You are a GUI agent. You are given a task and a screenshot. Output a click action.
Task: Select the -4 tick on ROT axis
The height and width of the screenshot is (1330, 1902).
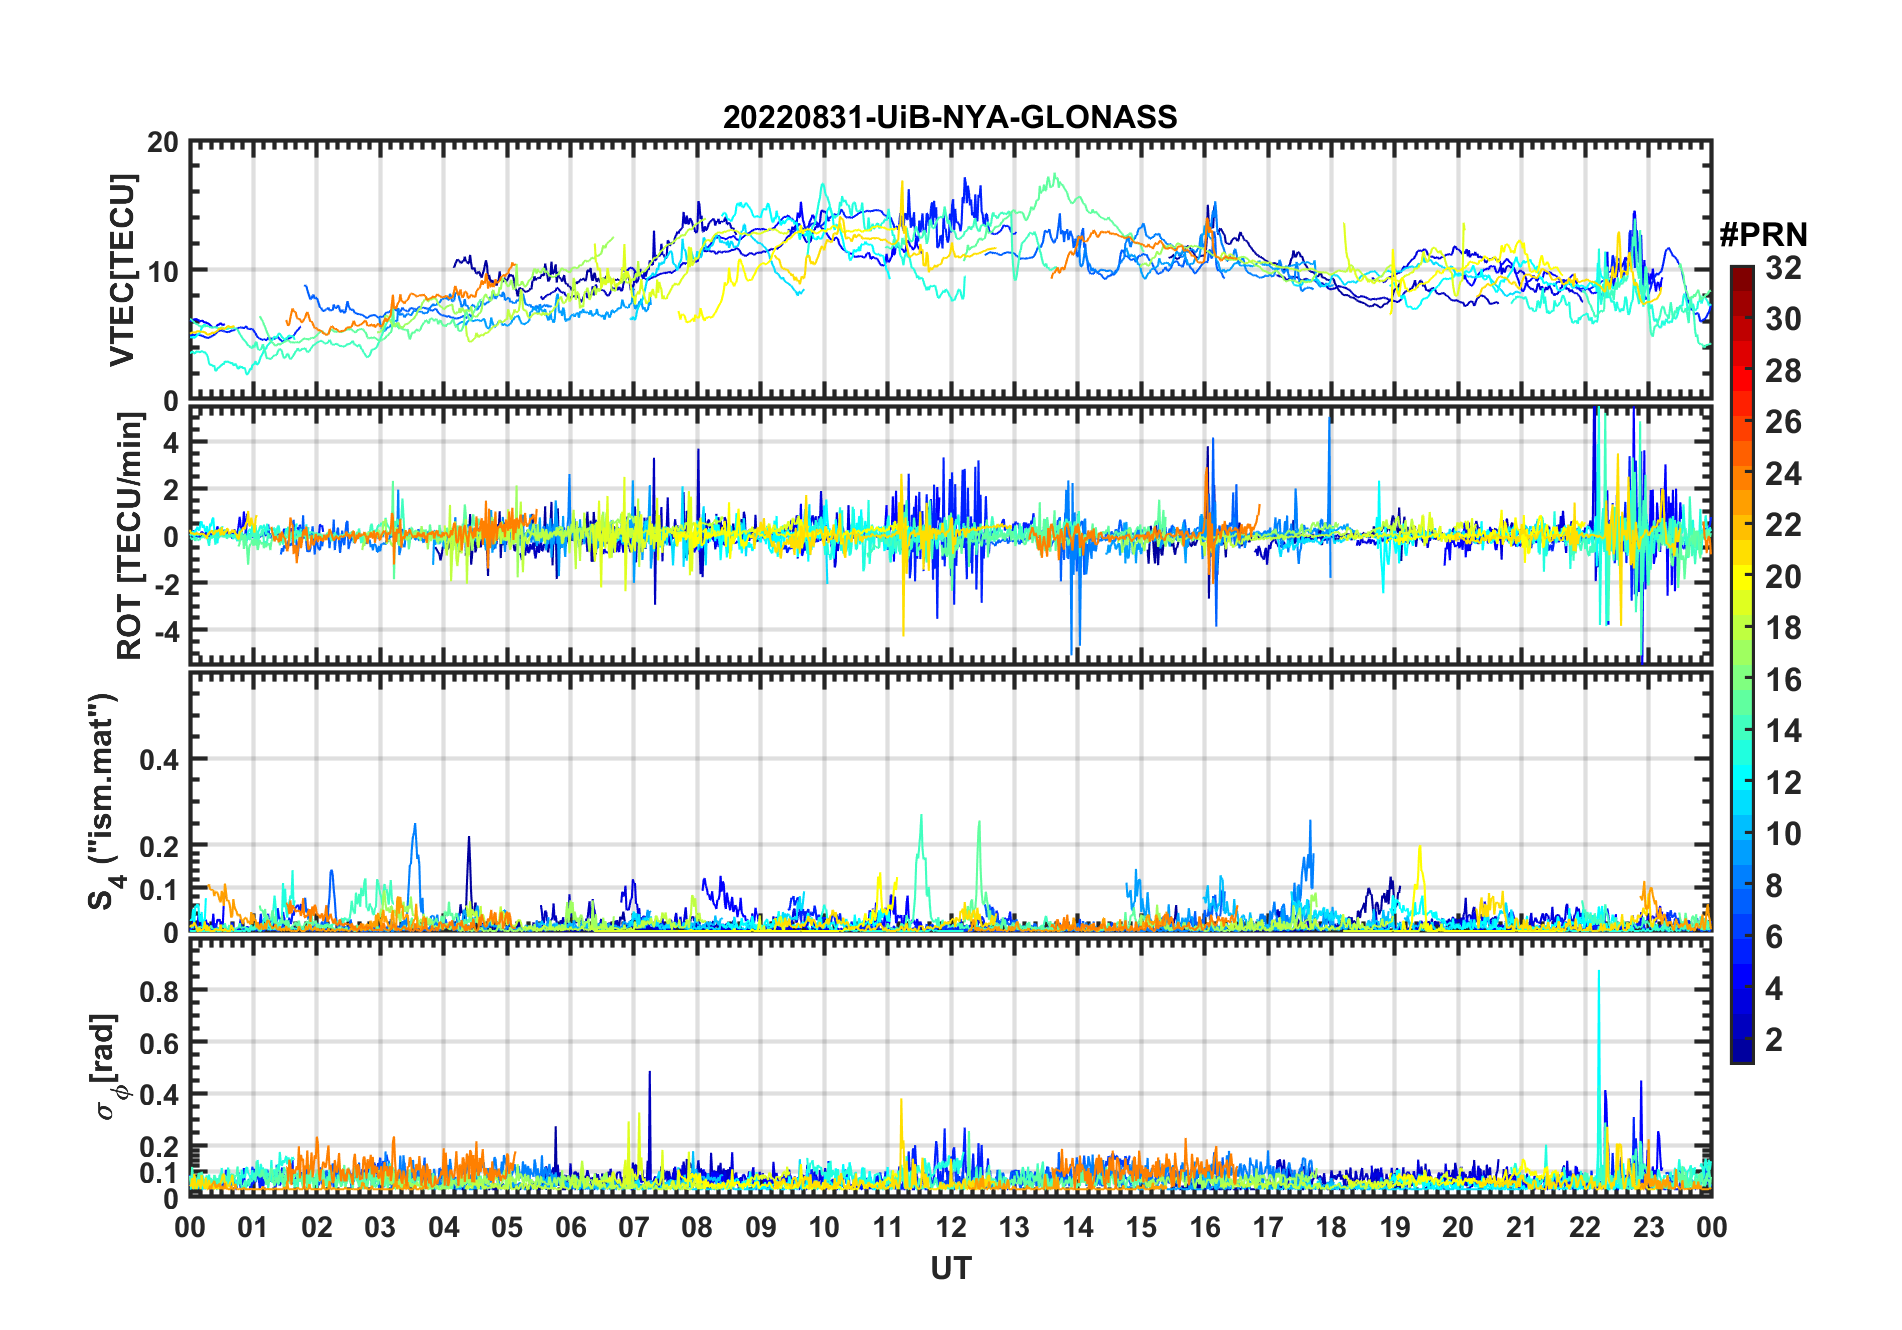coord(165,630)
